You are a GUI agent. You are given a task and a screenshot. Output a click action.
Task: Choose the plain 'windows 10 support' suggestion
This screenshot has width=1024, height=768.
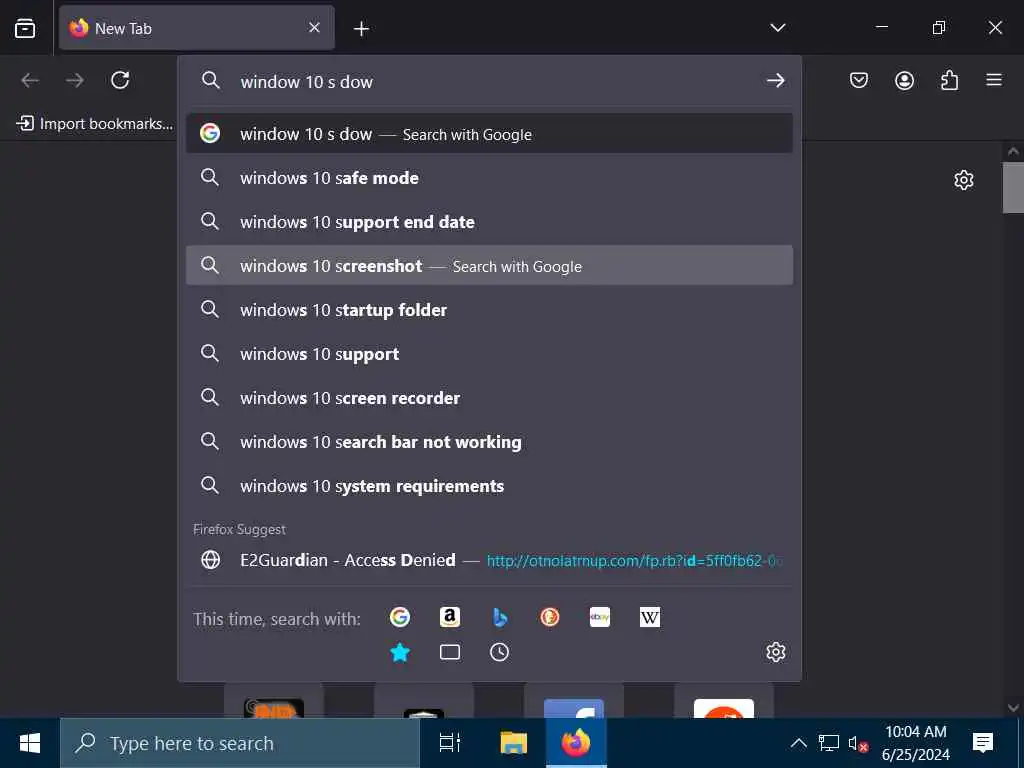click(490, 353)
